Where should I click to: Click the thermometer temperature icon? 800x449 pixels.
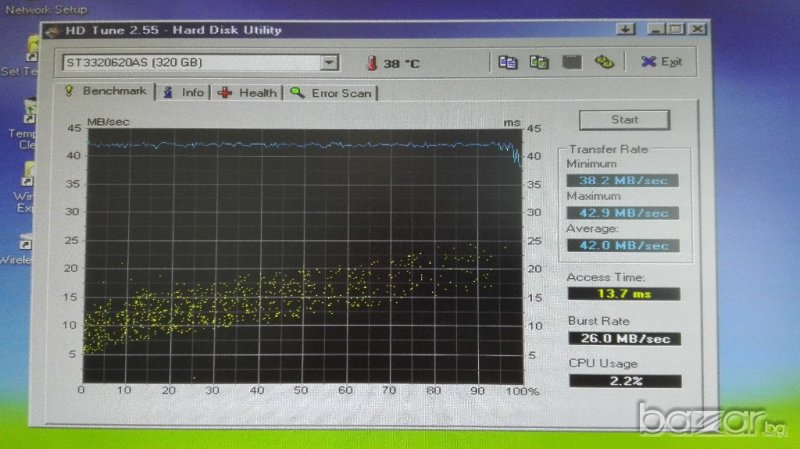pyautogui.click(x=372, y=63)
